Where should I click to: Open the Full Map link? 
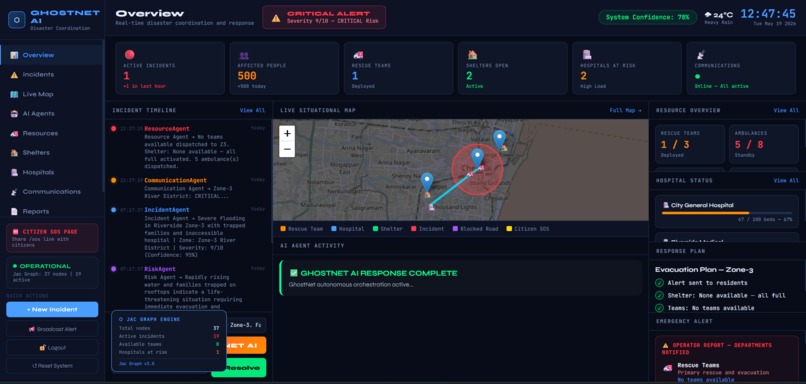[x=626, y=111]
